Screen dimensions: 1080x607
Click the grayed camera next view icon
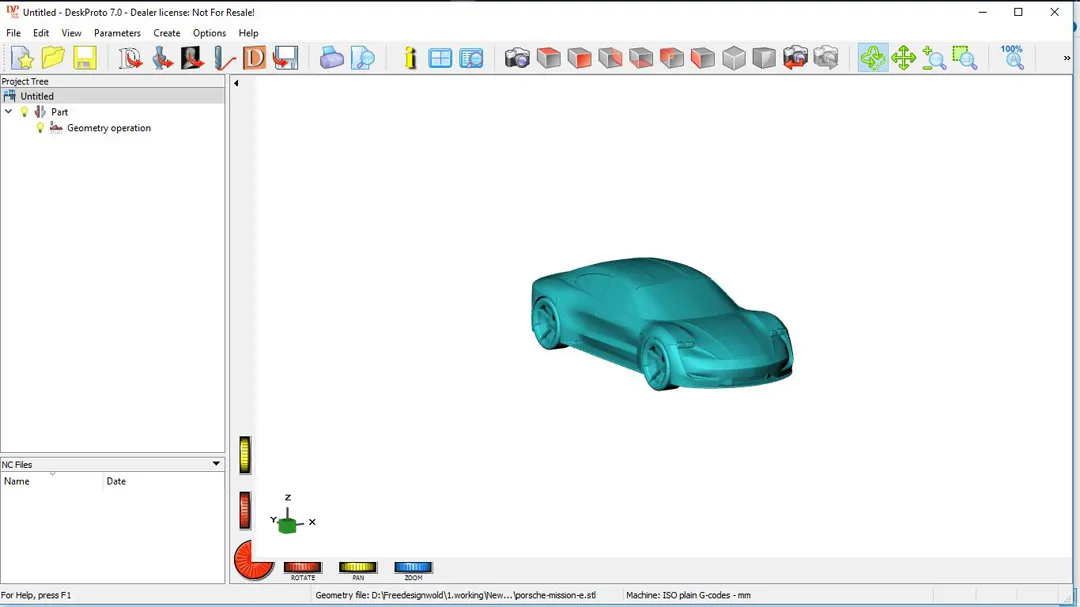coord(826,58)
